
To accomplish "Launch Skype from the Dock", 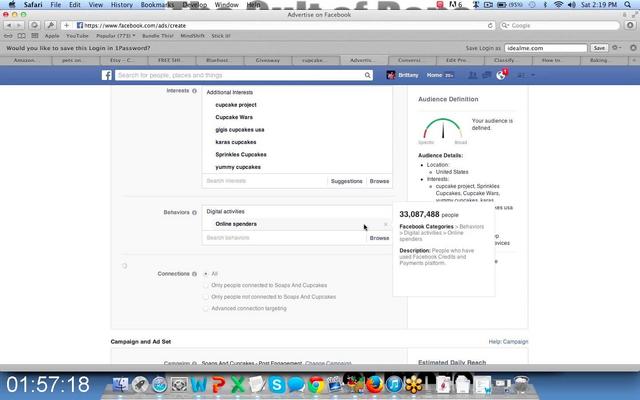I will coord(276,384).
